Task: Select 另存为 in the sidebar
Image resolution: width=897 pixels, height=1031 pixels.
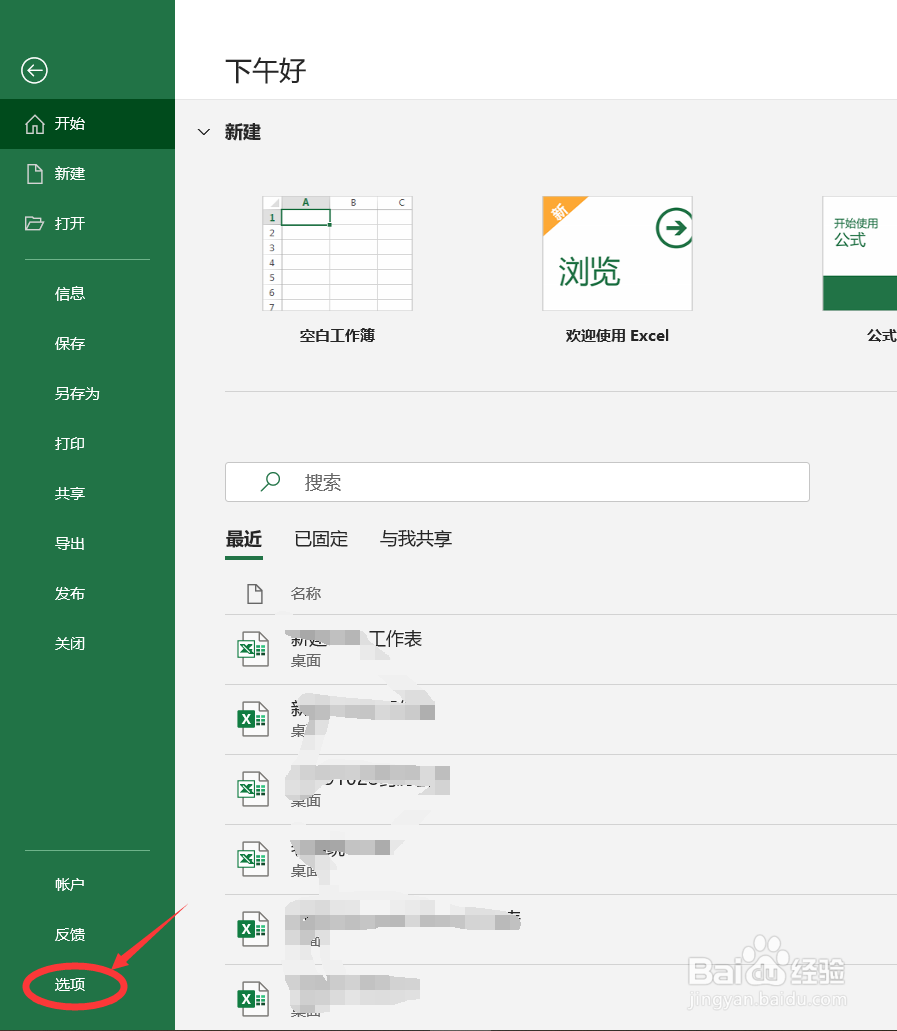Action: pyautogui.click(x=70, y=393)
